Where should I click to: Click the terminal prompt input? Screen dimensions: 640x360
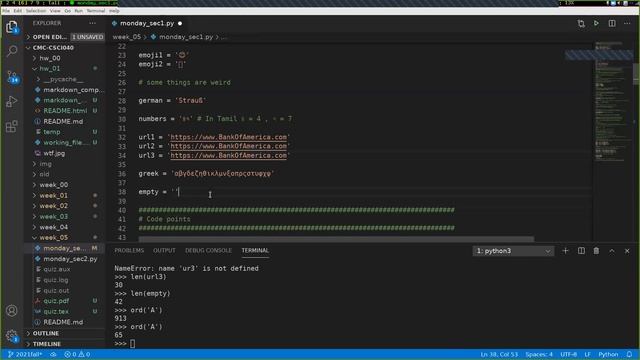coord(132,344)
